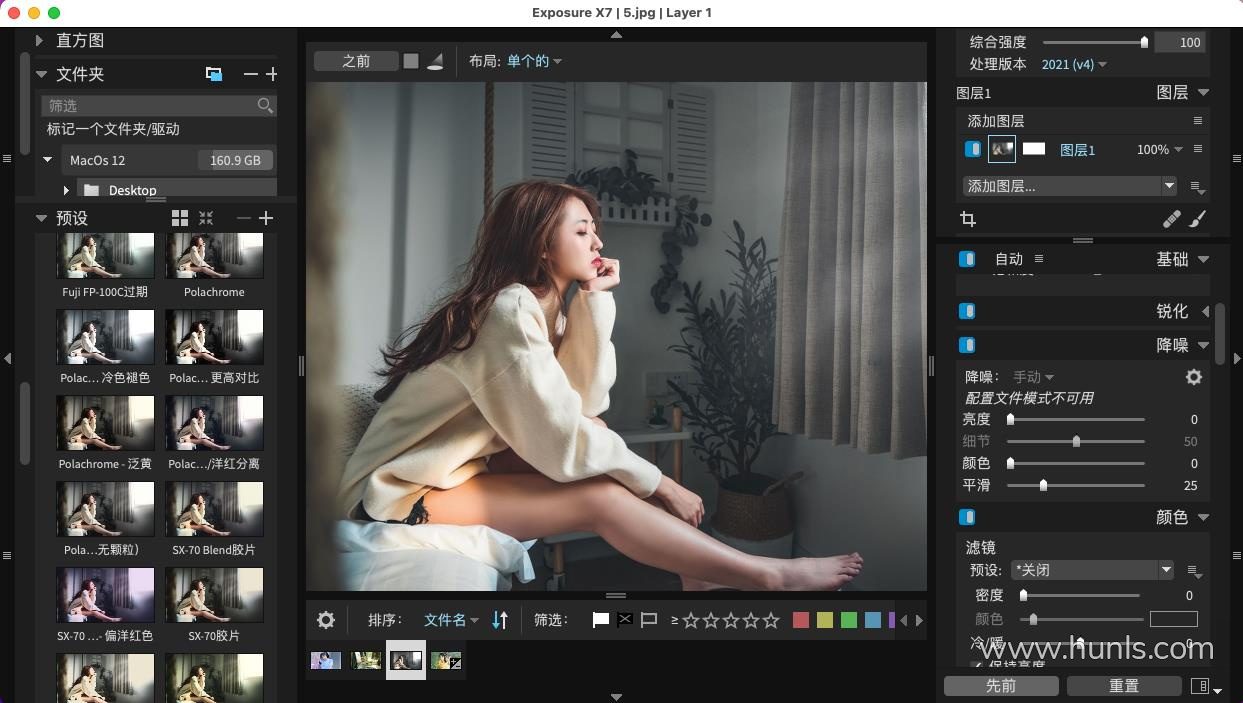Click the folder sync icon
This screenshot has width=1243, height=703.
[214, 74]
